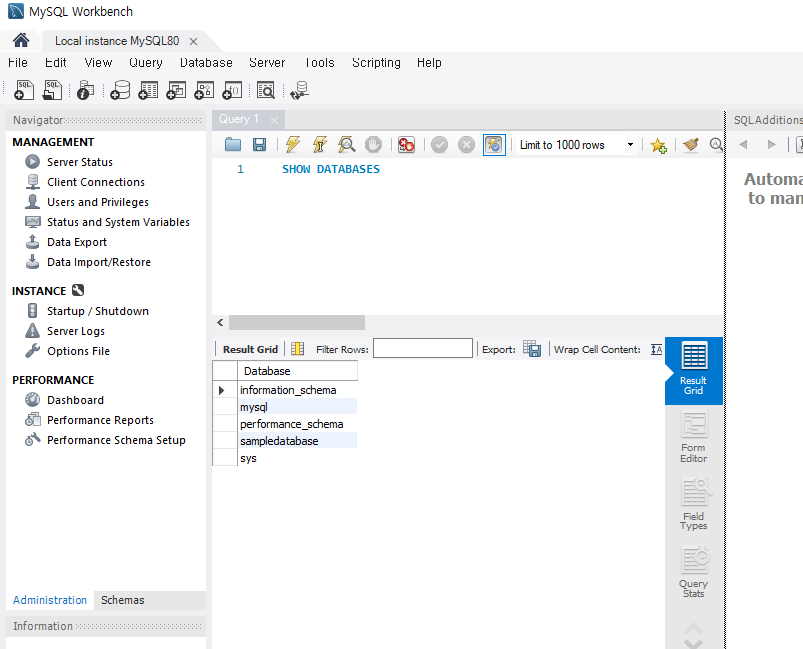Switch to the Schemas navigator tab
Image resolution: width=803 pixels, height=649 pixels.
click(x=122, y=600)
